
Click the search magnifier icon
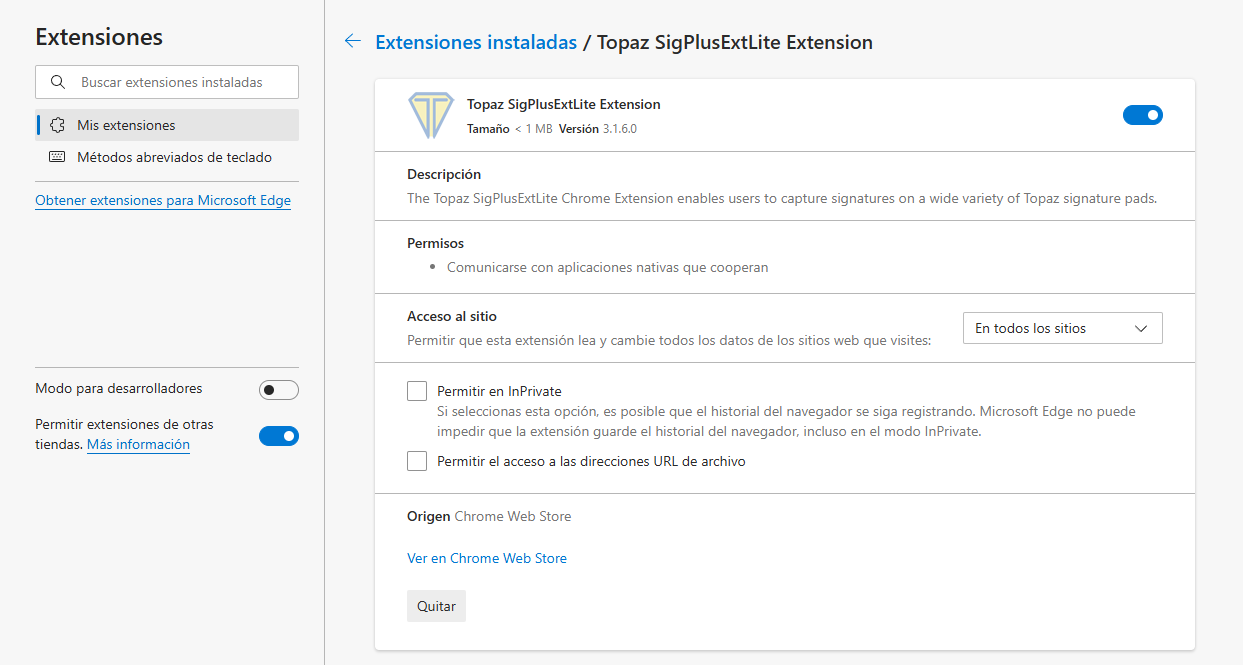tap(58, 82)
